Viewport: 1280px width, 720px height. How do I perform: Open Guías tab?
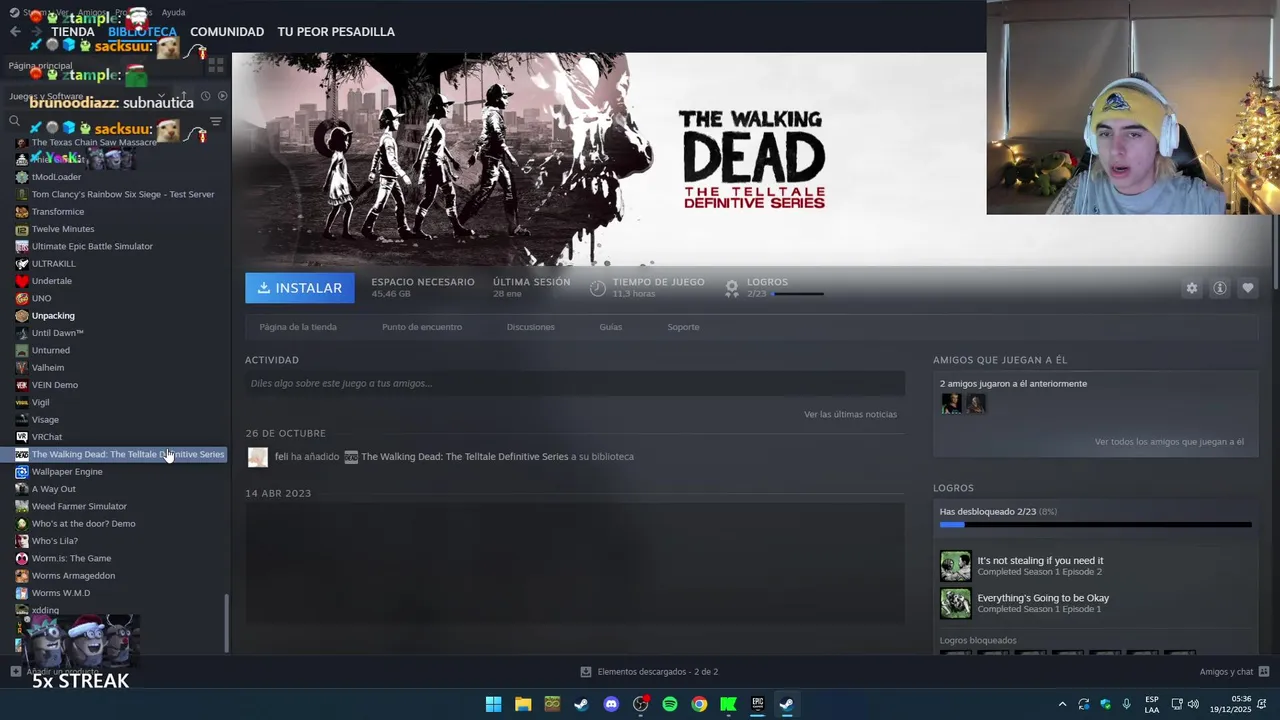click(611, 327)
